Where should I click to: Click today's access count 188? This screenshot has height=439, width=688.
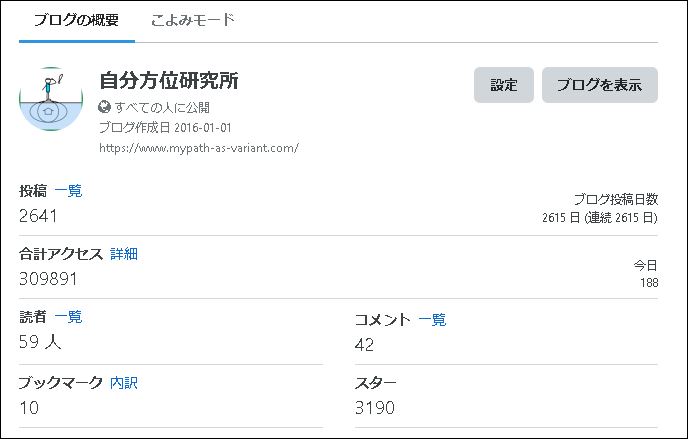[x=649, y=282]
